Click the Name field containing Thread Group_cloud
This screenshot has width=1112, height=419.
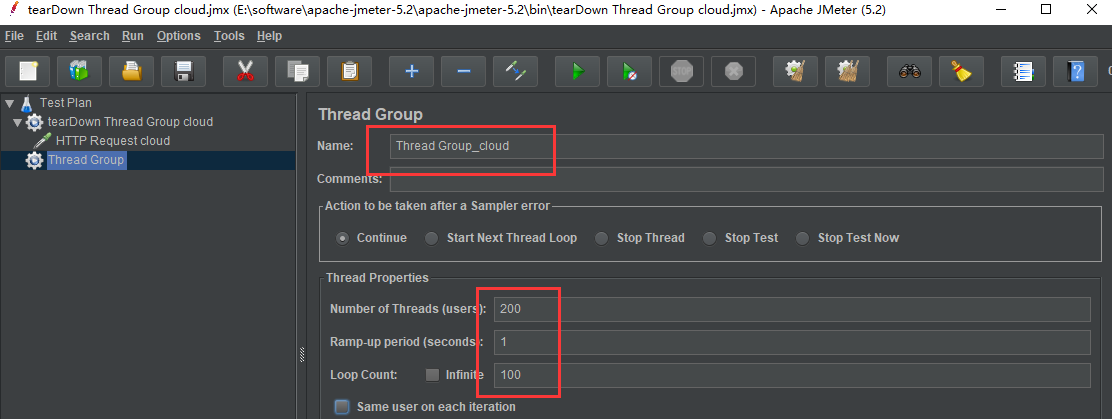point(747,146)
